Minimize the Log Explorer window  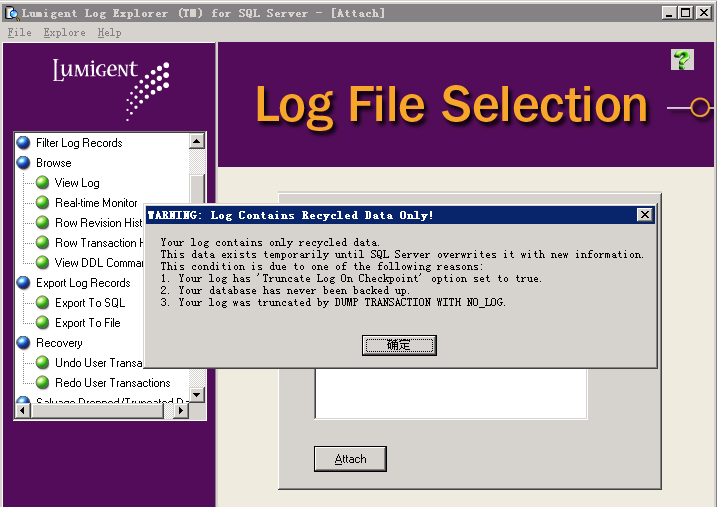pos(669,13)
